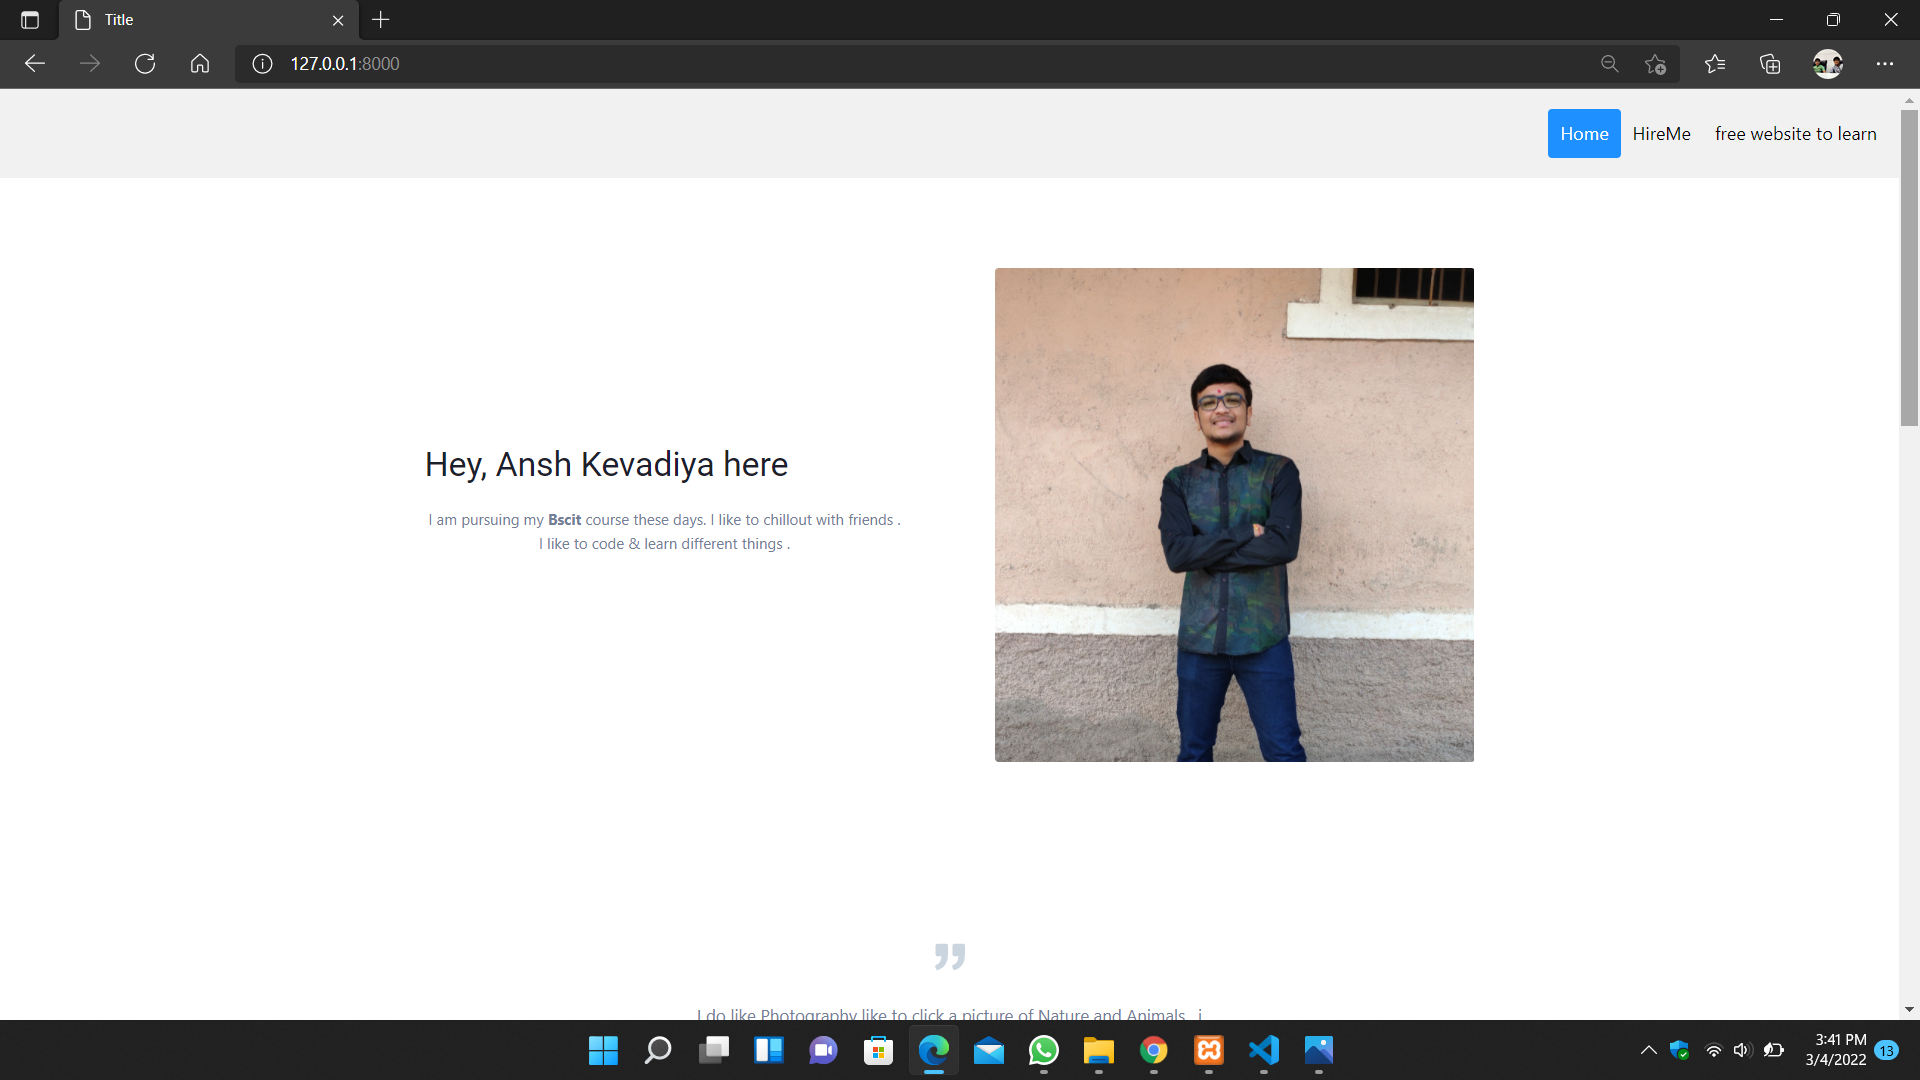This screenshot has width=1920, height=1080.
Task: Click the zoom out magnifier icon
Action: pyautogui.click(x=1609, y=64)
